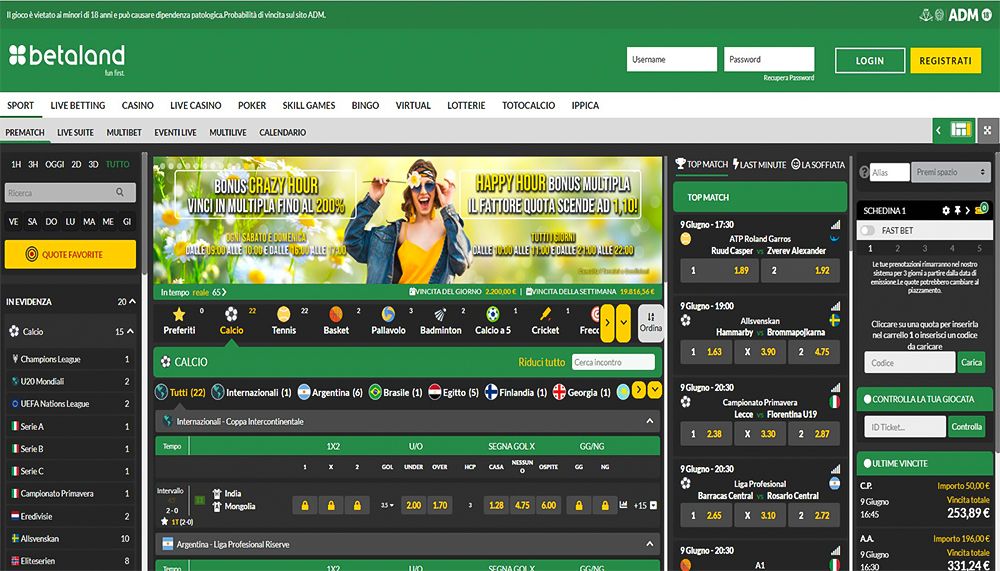This screenshot has width=1000, height=571.
Task: Click the Recupera Password link
Action: (x=788, y=78)
